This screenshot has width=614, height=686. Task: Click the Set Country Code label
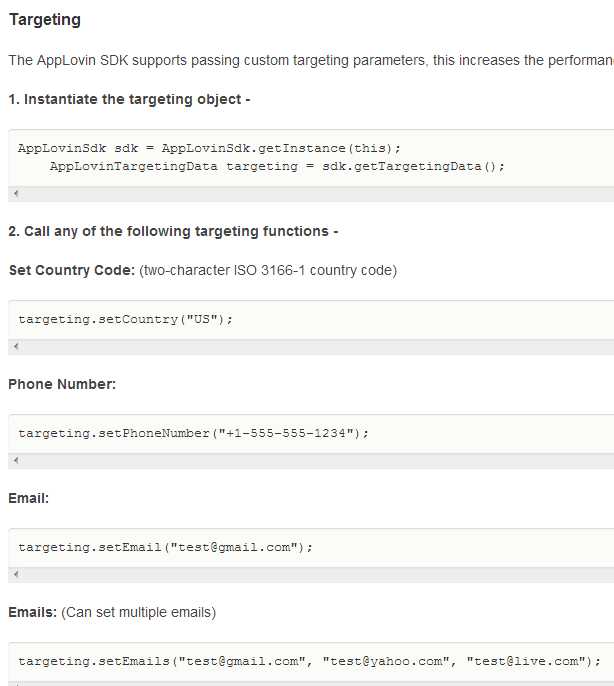[x=72, y=270]
